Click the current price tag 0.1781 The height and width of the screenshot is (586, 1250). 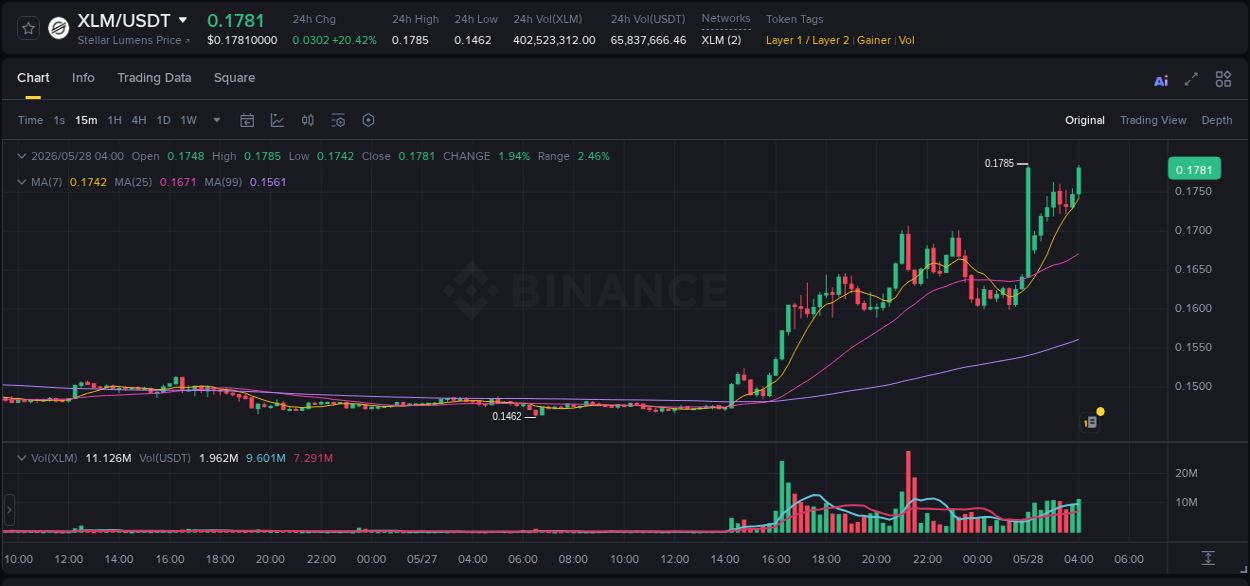1194,169
